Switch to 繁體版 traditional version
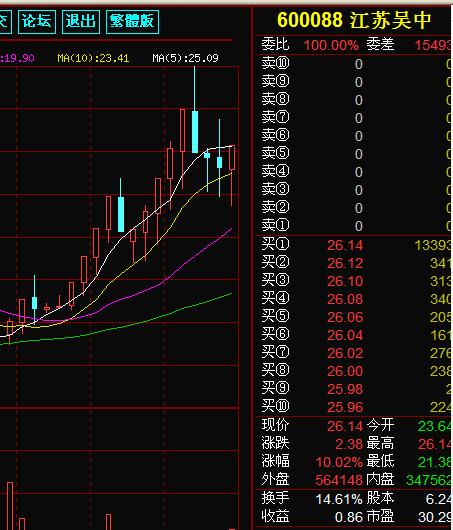The height and width of the screenshot is (530, 453). click(132, 22)
